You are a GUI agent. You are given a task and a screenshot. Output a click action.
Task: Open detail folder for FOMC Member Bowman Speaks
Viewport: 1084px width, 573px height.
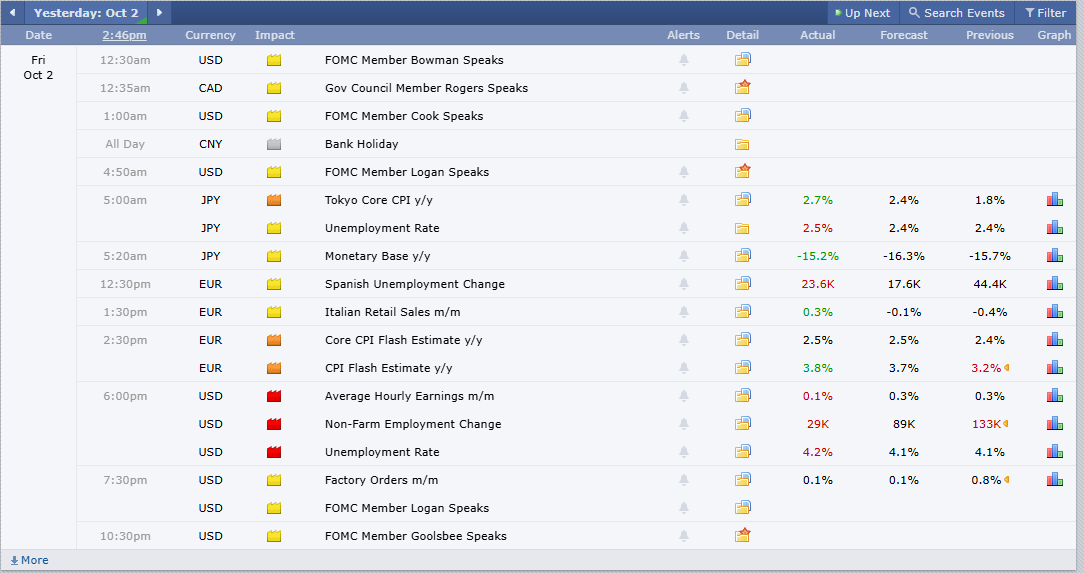742,59
